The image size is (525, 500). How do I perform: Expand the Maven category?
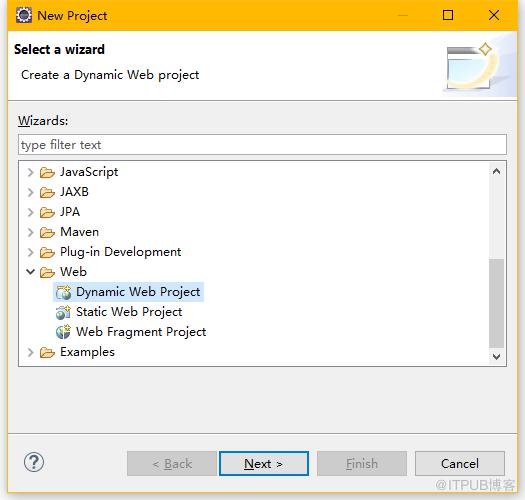30,232
